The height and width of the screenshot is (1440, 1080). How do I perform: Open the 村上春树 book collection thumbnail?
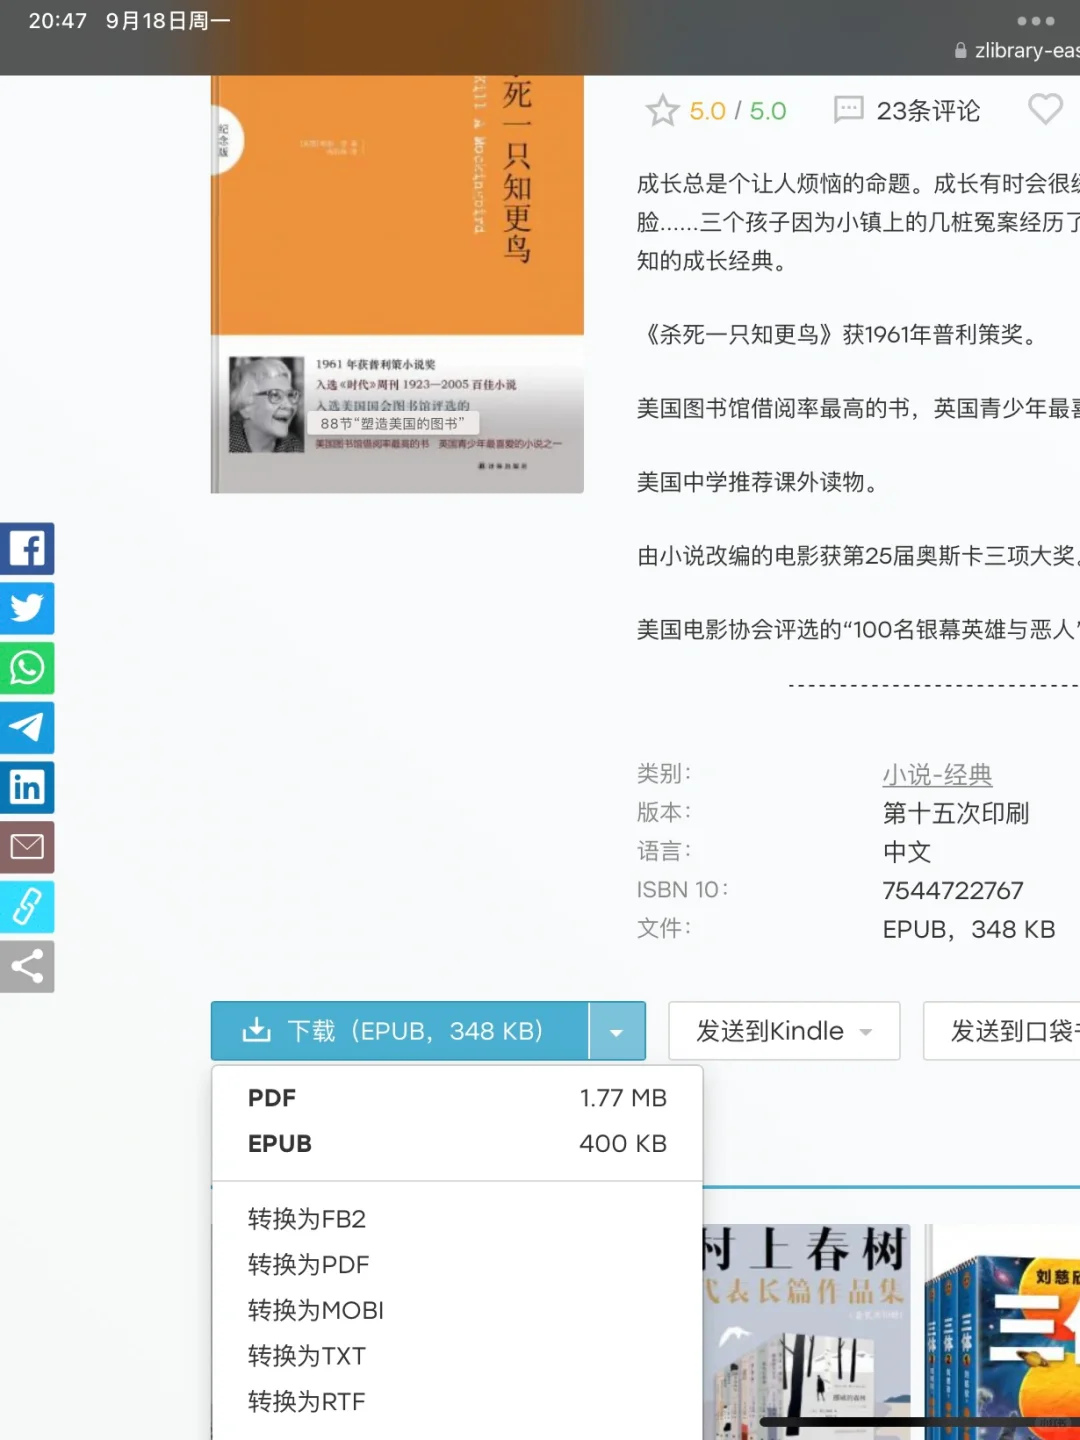pyautogui.click(x=806, y=1332)
